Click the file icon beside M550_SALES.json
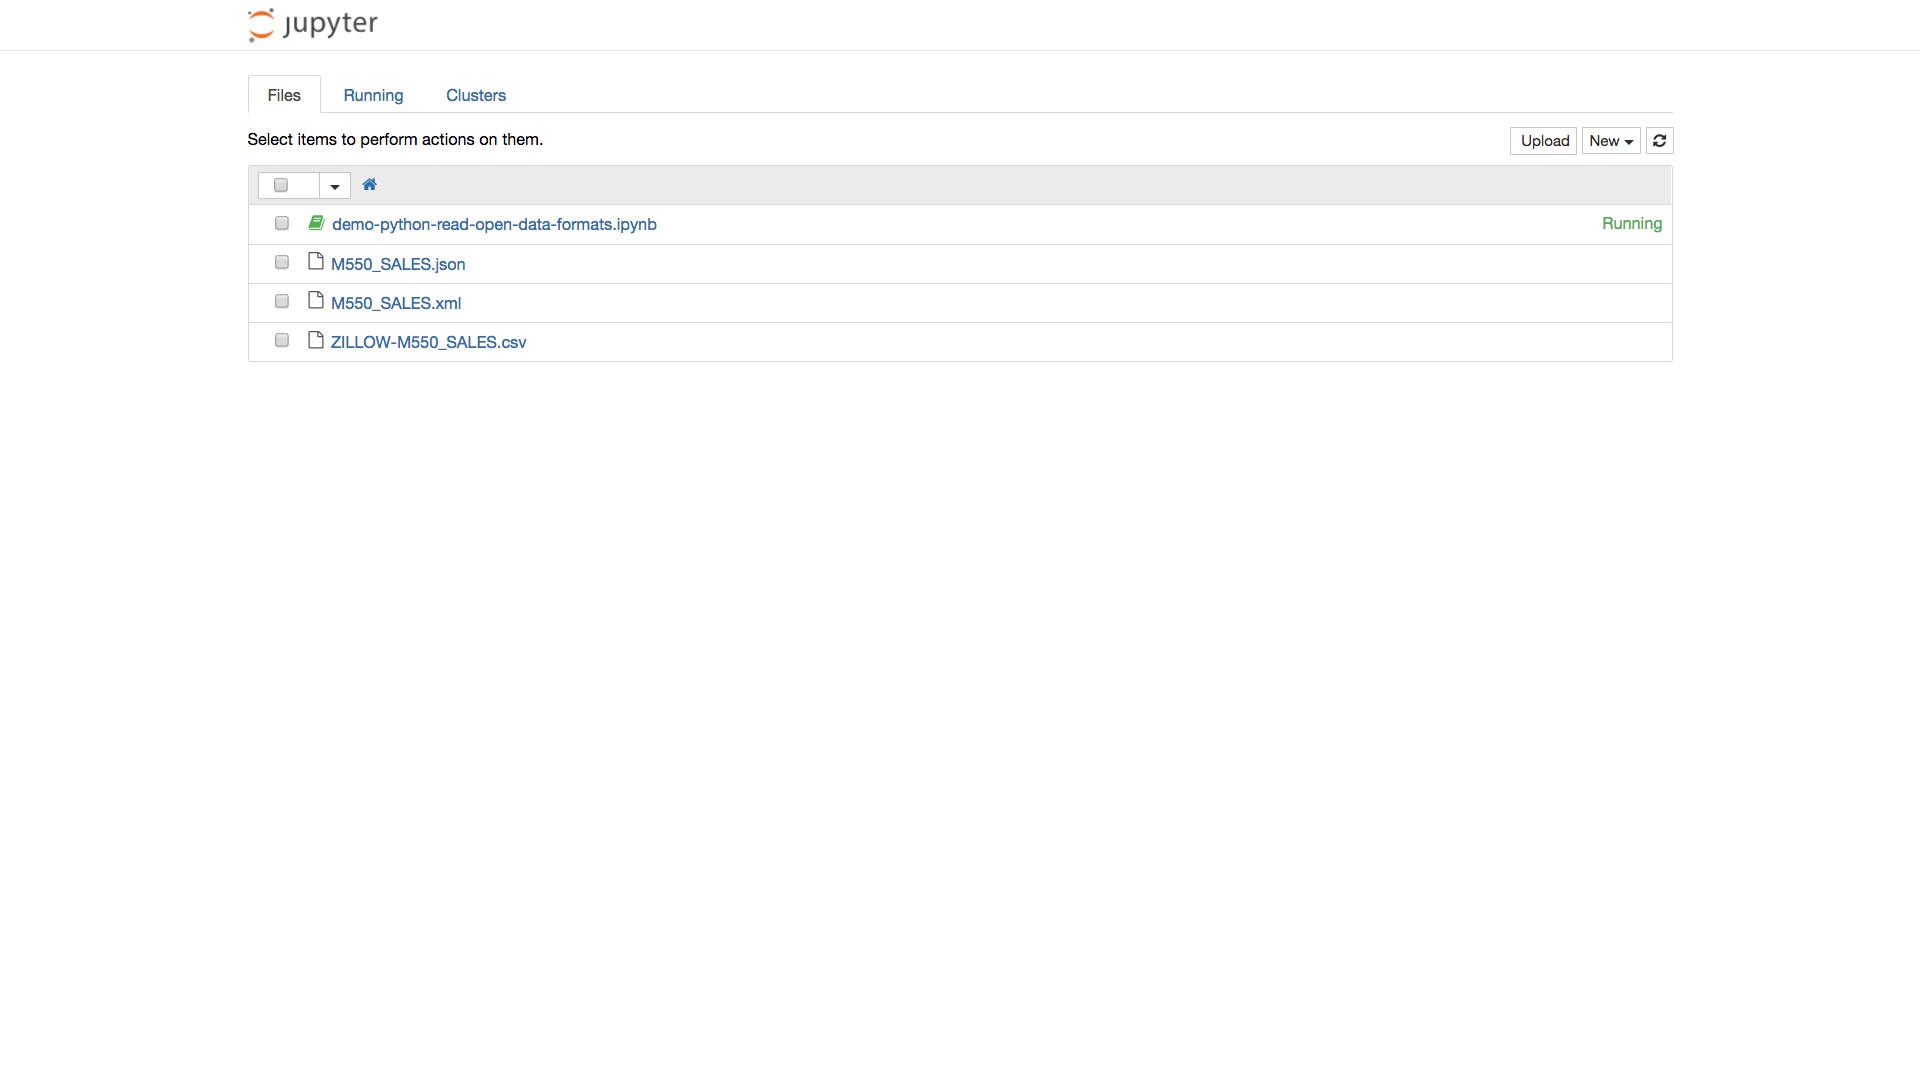The image size is (1920, 1080). pos(316,262)
